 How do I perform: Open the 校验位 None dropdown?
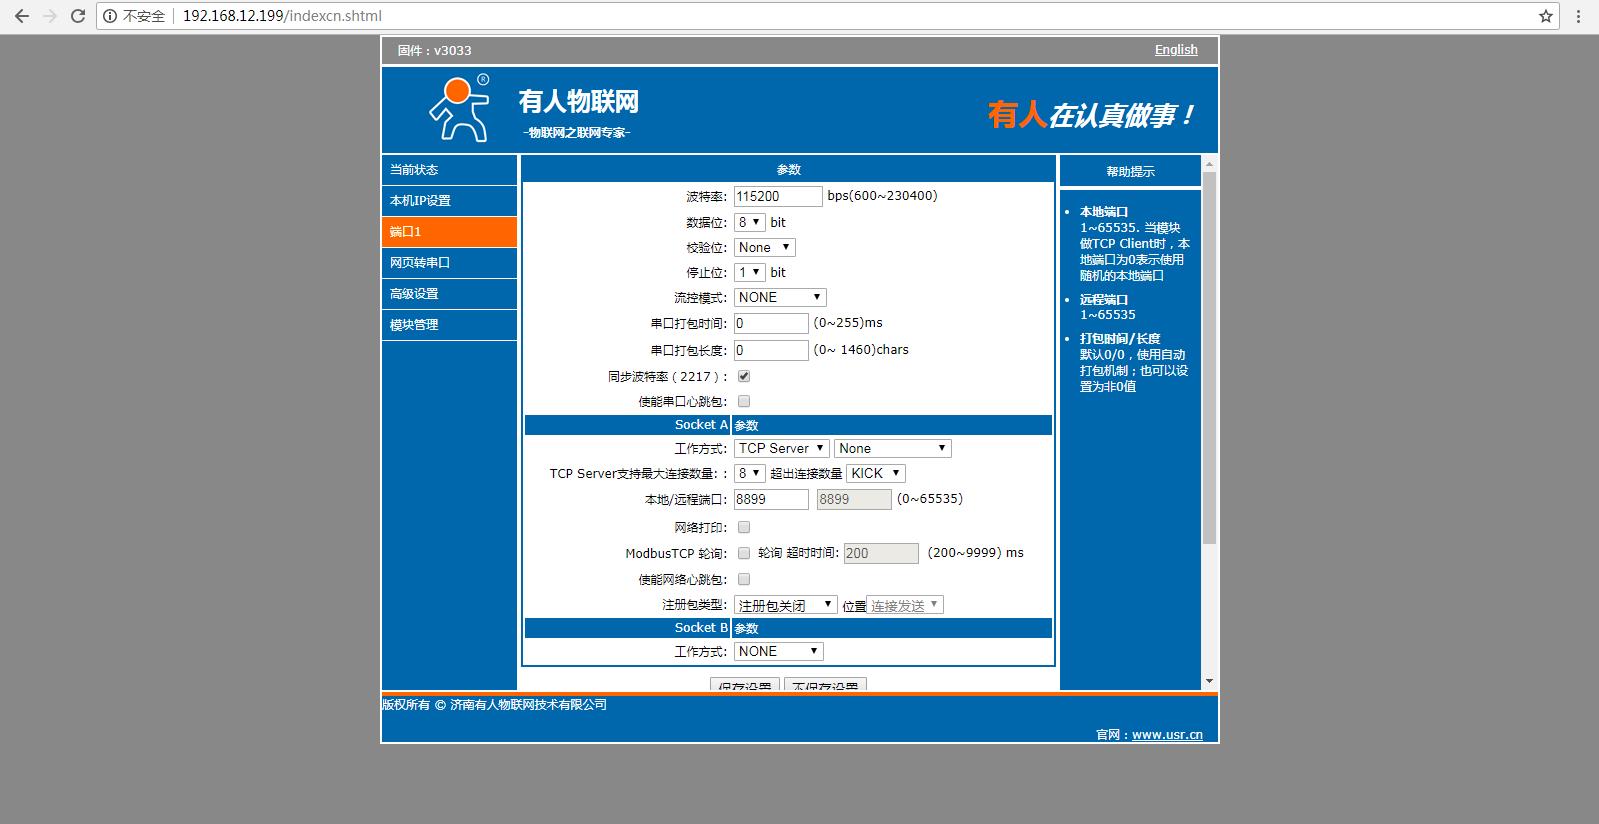pos(764,247)
